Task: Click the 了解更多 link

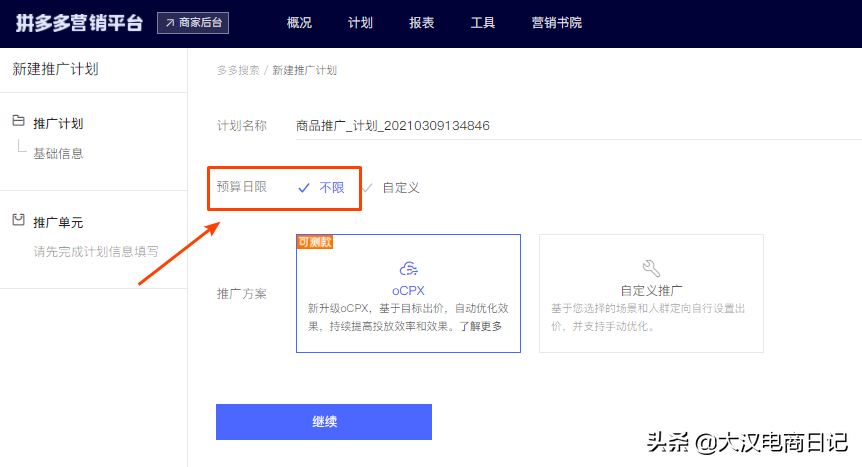Action: [x=481, y=326]
